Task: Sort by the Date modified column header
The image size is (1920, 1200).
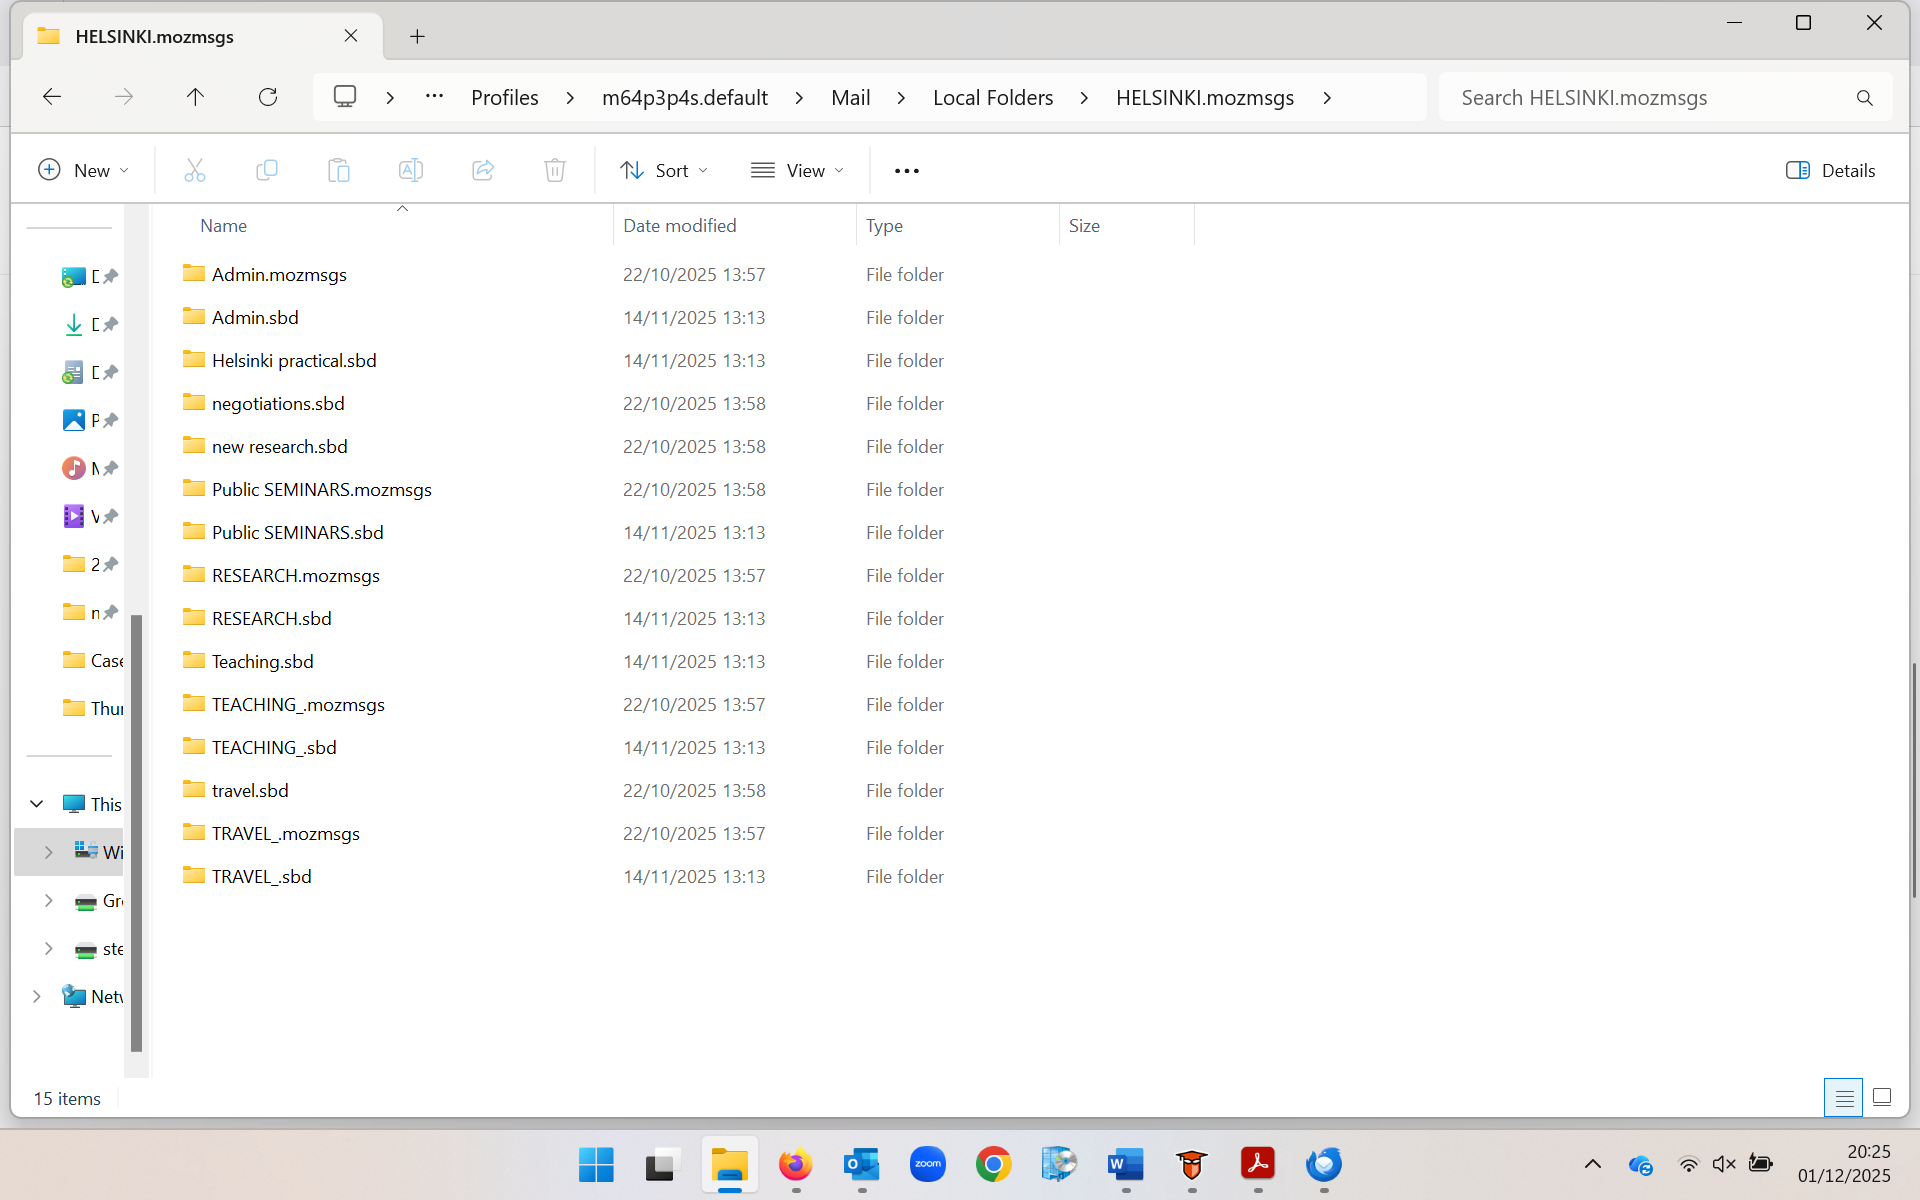Action: coord(680,226)
